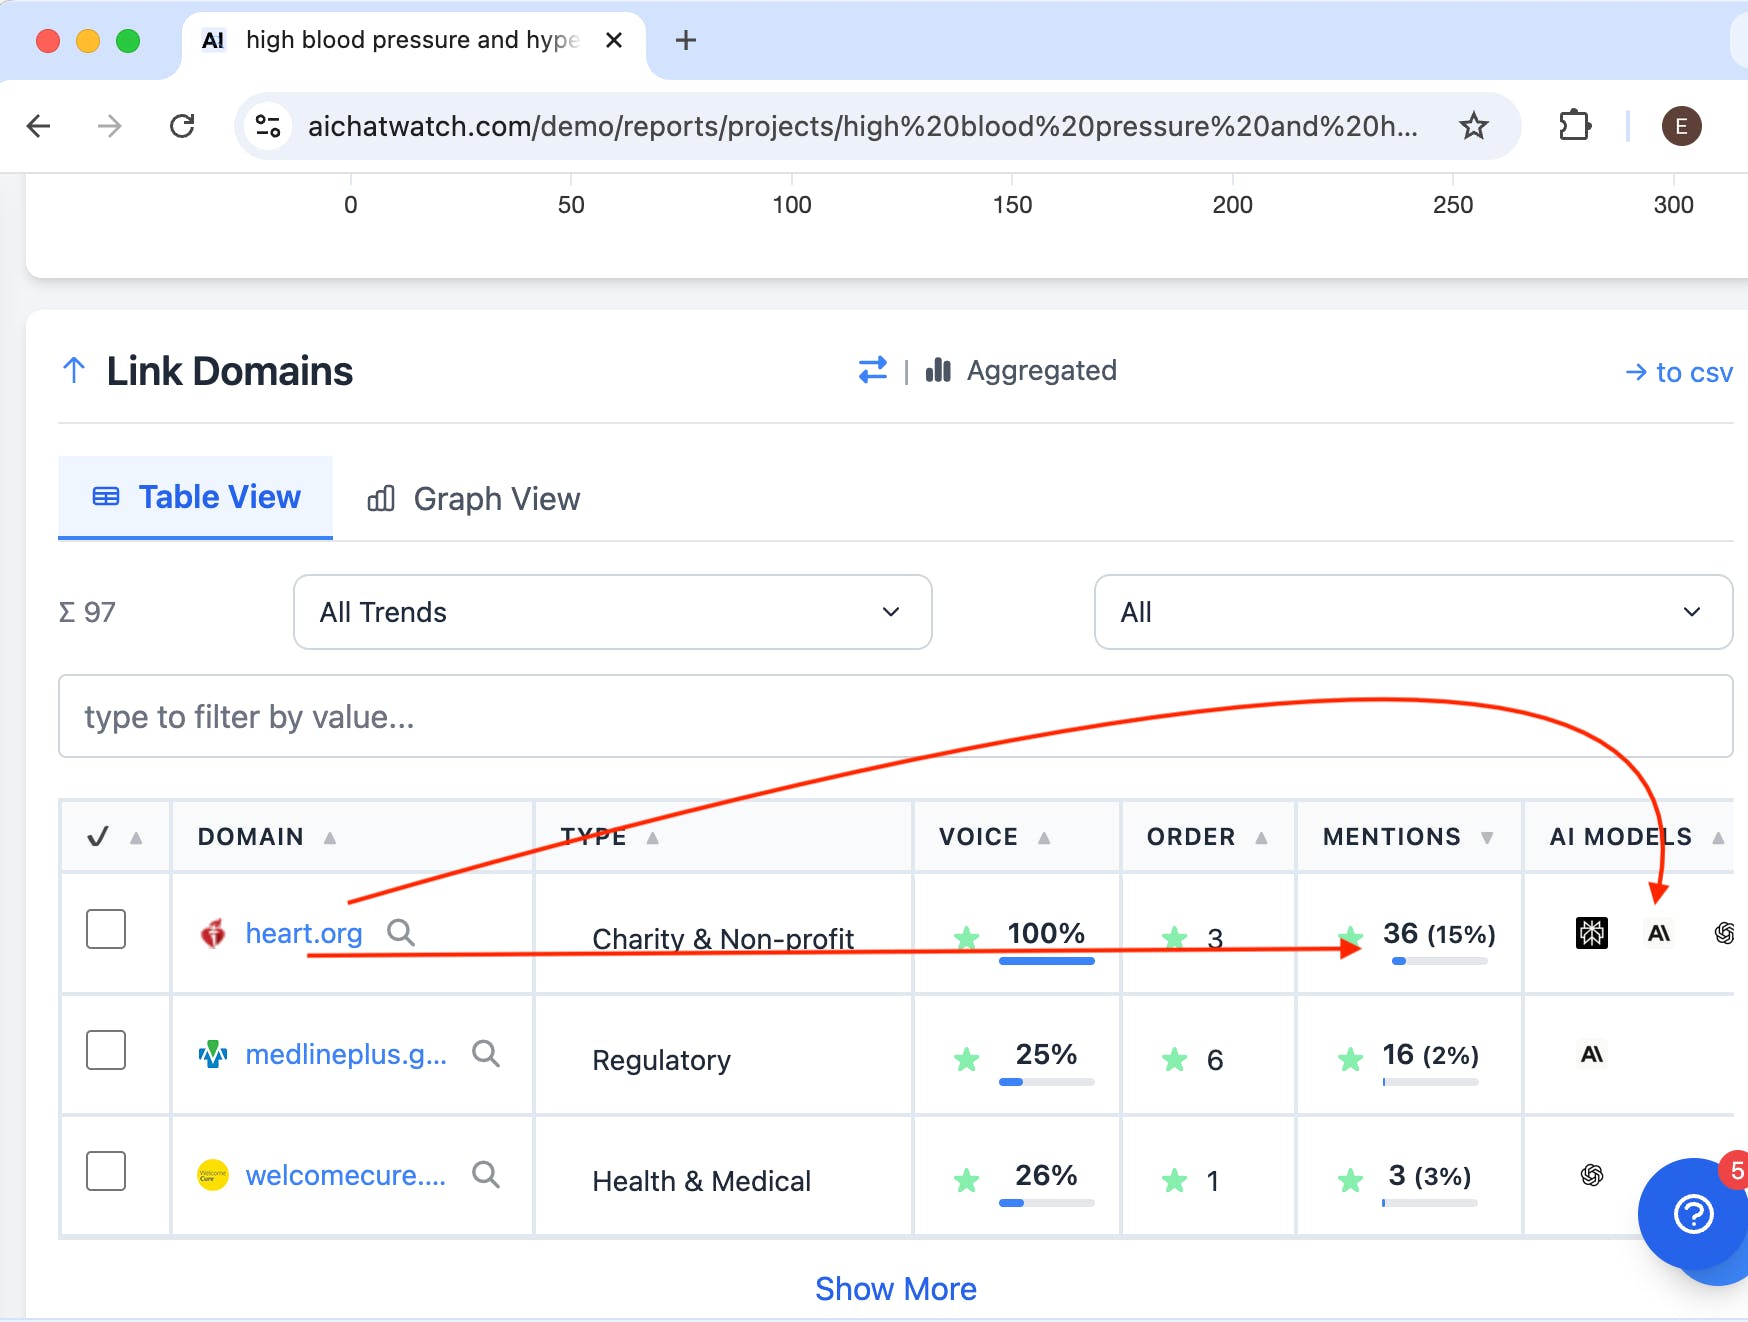Image resolution: width=1748 pixels, height=1322 pixels.
Task: Check the welcomecure row checkbox
Action: [106, 1171]
